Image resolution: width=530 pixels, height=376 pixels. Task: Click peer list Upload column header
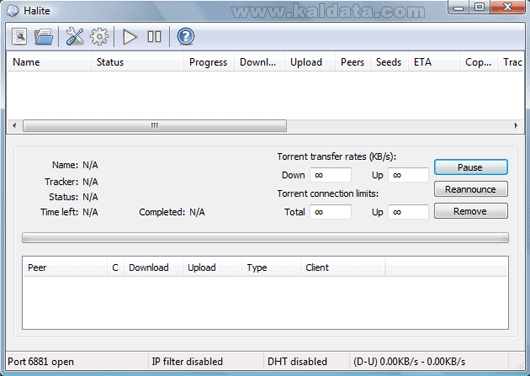[x=212, y=268]
